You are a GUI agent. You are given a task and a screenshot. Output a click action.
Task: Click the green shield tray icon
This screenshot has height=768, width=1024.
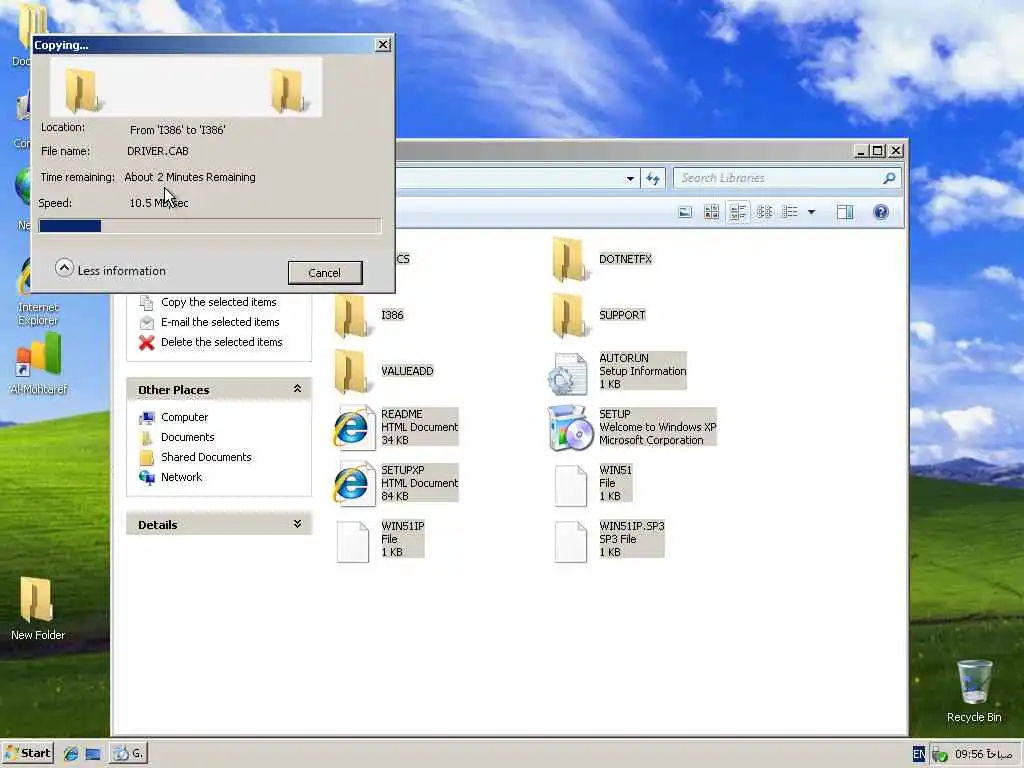940,755
